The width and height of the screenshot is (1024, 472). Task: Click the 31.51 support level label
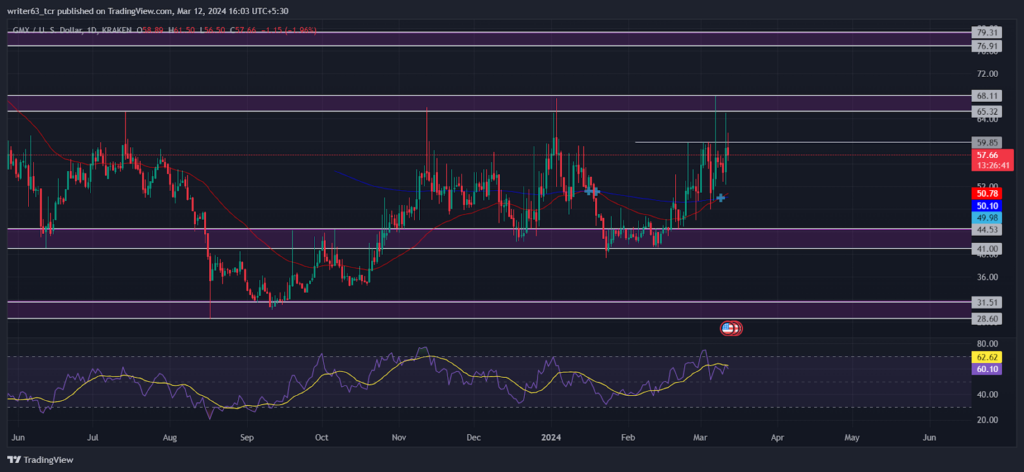[x=986, y=302]
